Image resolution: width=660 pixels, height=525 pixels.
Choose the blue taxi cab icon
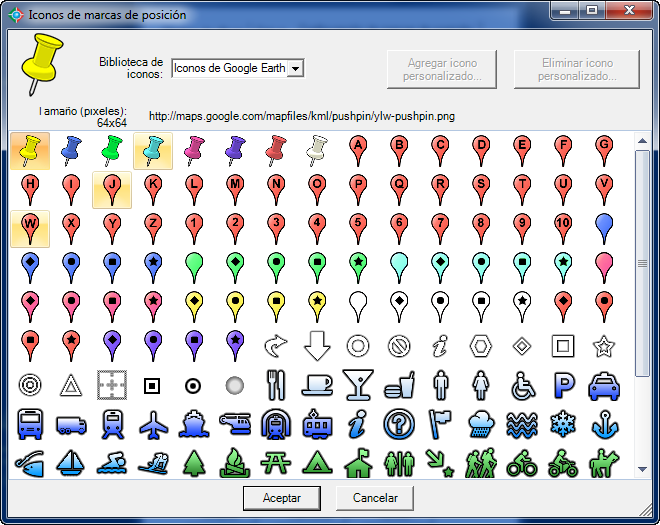pos(604,385)
